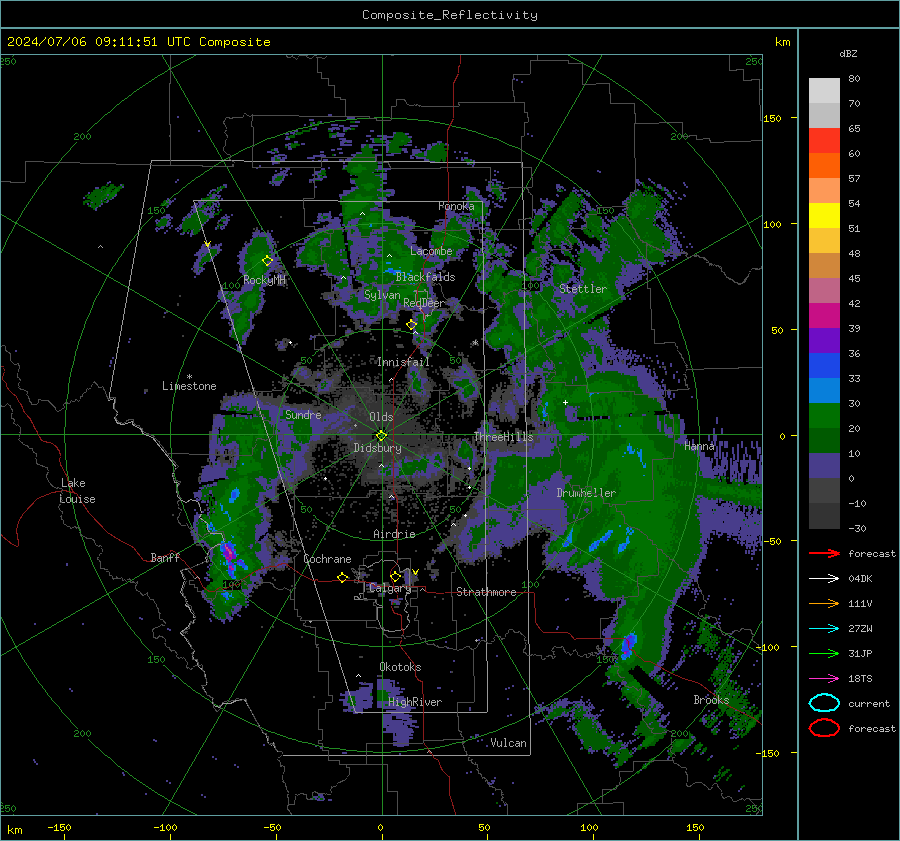This screenshot has height=841, width=900.
Task: Click the ThreeHills label
Action: [503, 437]
